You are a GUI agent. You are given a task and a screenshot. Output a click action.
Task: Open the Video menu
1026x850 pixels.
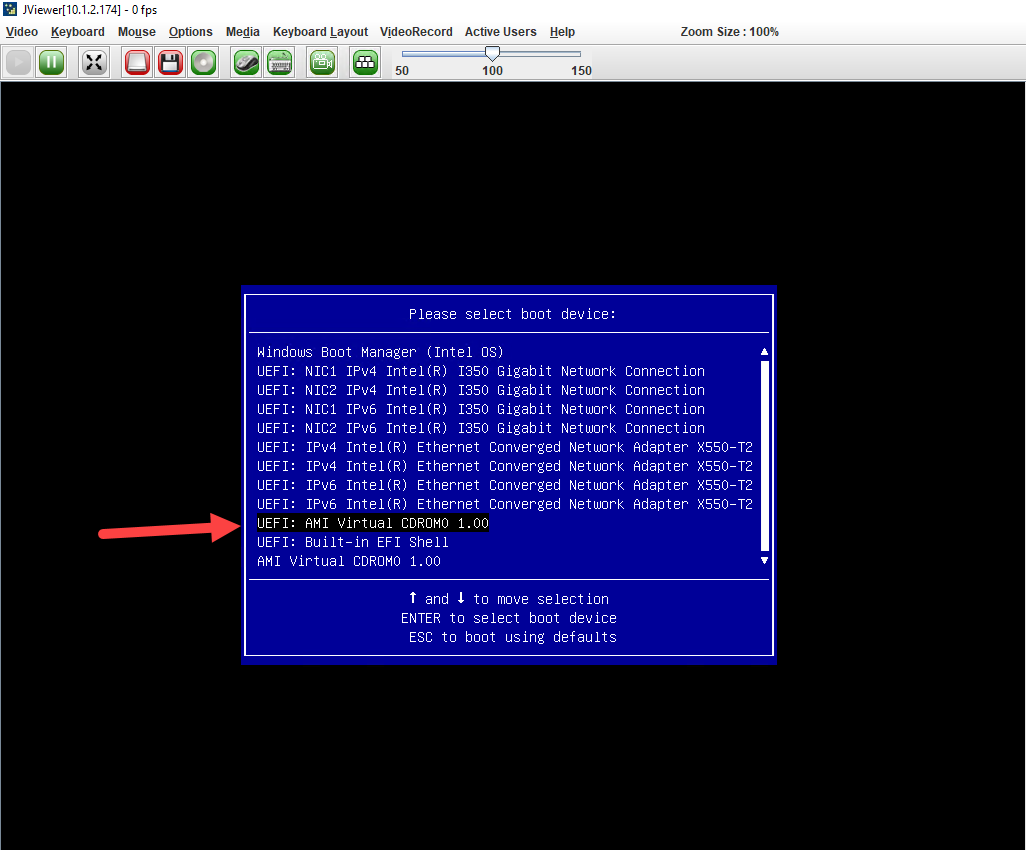21,31
